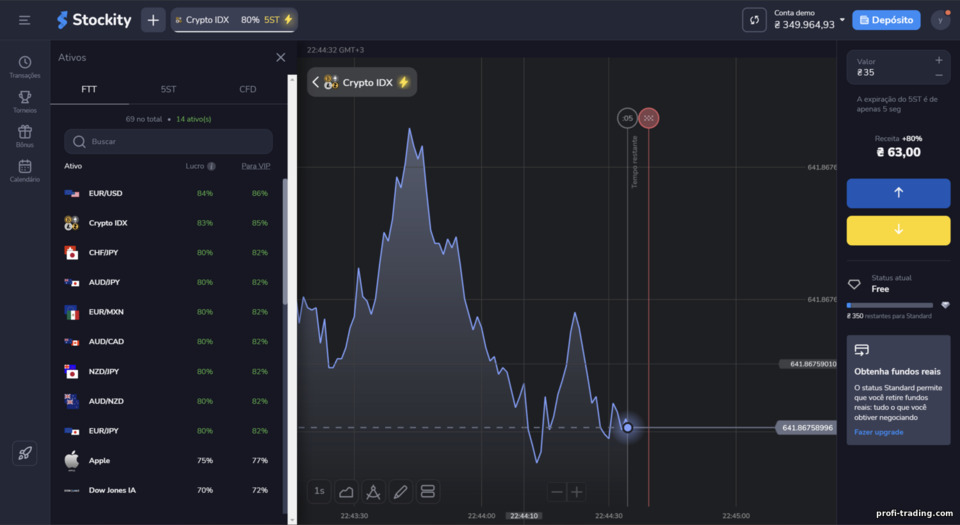Select AUD/NZD asset row

pyautogui.click(x=167, y=401)
